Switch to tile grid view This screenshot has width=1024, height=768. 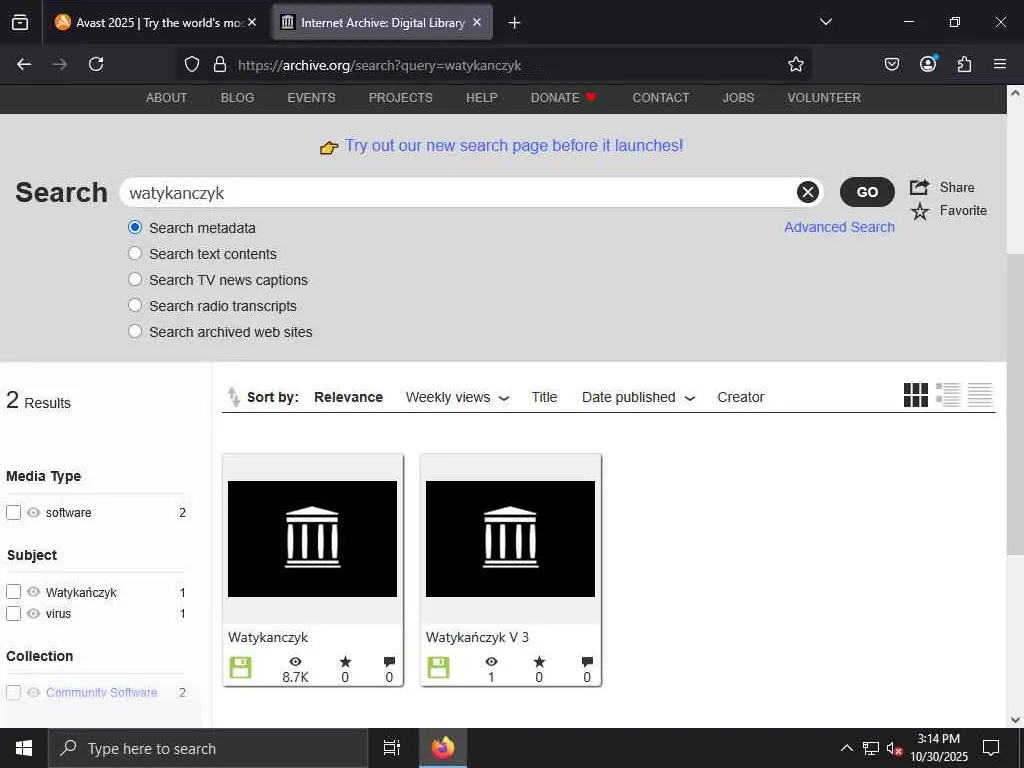[x=916, y=395]
